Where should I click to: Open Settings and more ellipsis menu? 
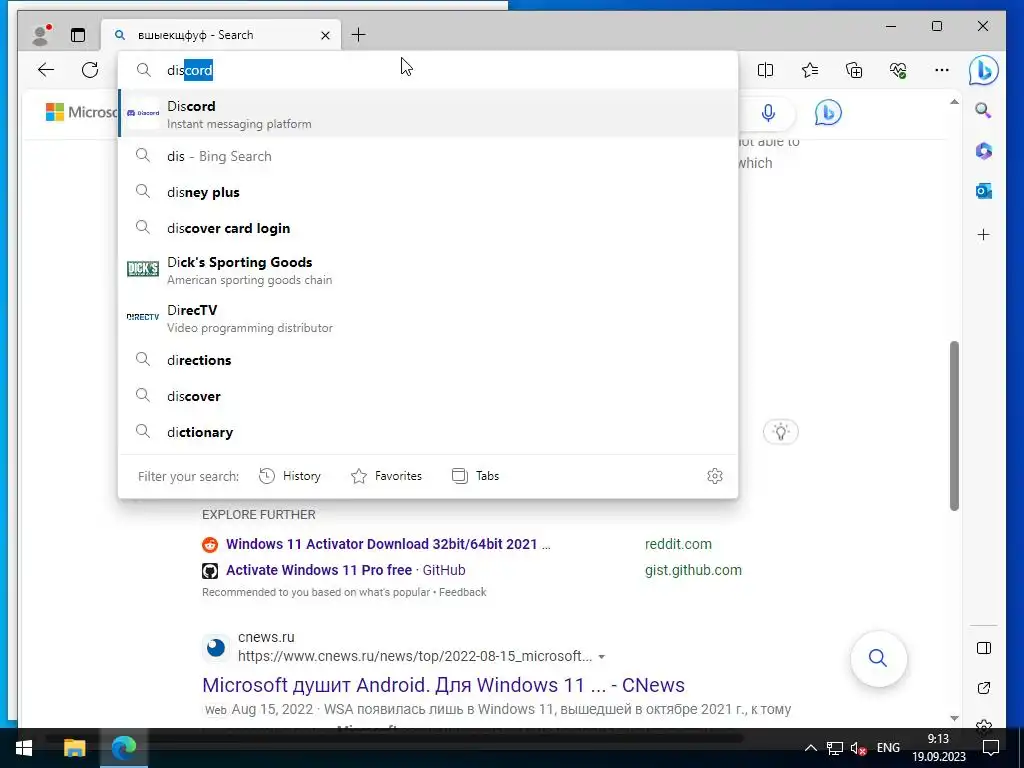pyautogui.click(x=942, y=70)
